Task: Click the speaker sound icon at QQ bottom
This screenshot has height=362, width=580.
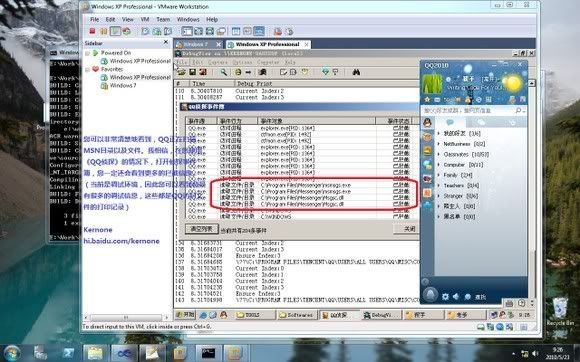Action: pyautogui.click(x=456, y=297)
